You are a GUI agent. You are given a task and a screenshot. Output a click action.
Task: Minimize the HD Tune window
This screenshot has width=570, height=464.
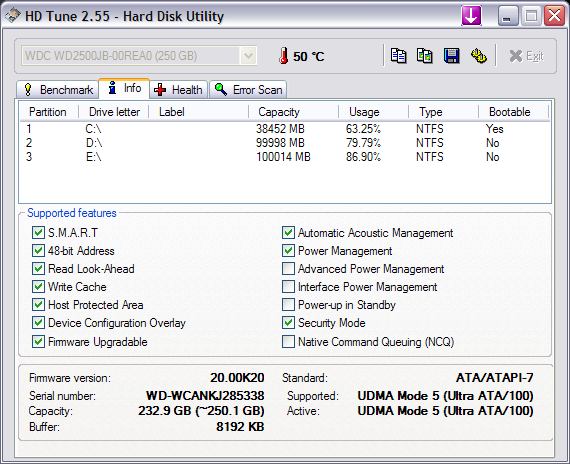coord(508,16)
